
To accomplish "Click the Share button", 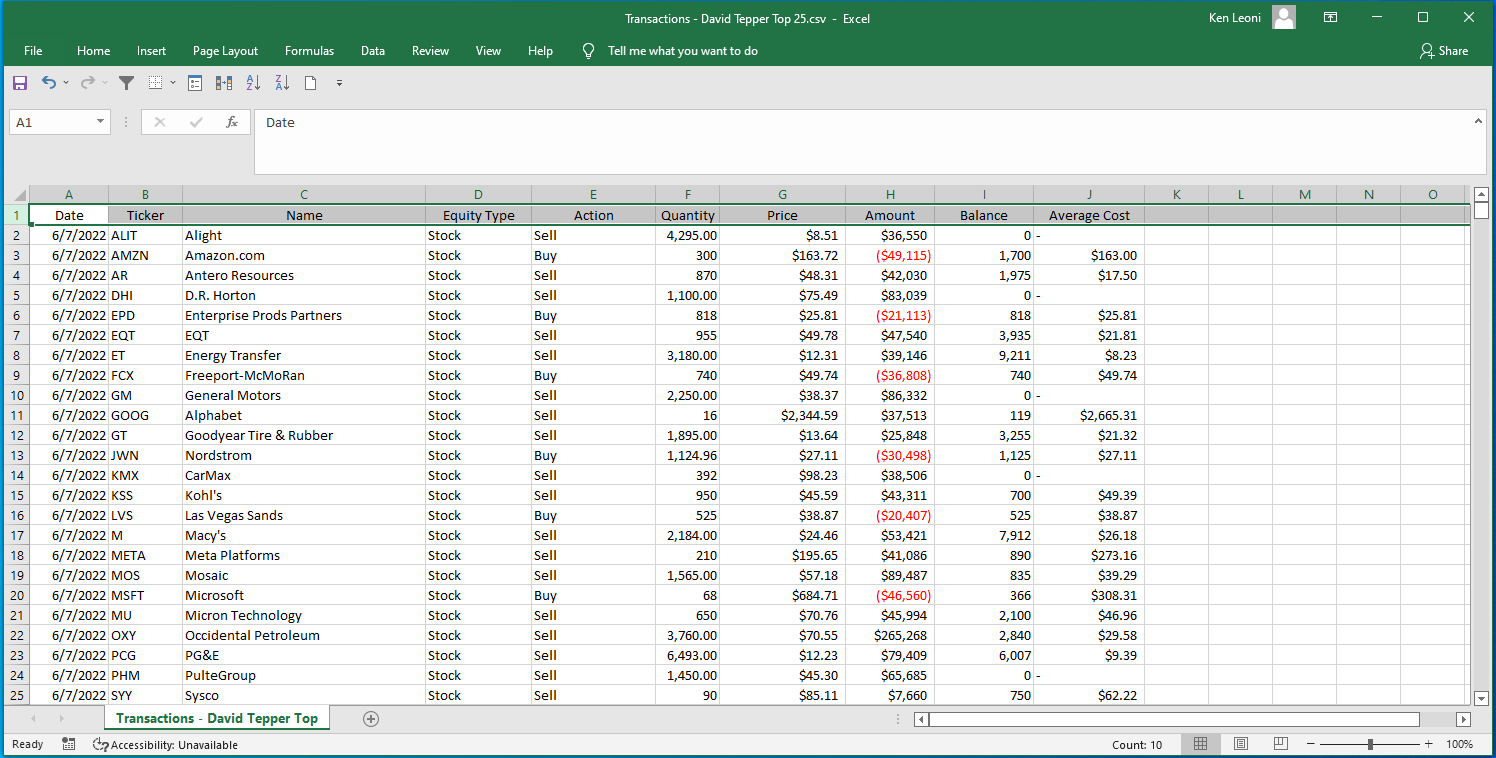I will tap(1444, 50).
